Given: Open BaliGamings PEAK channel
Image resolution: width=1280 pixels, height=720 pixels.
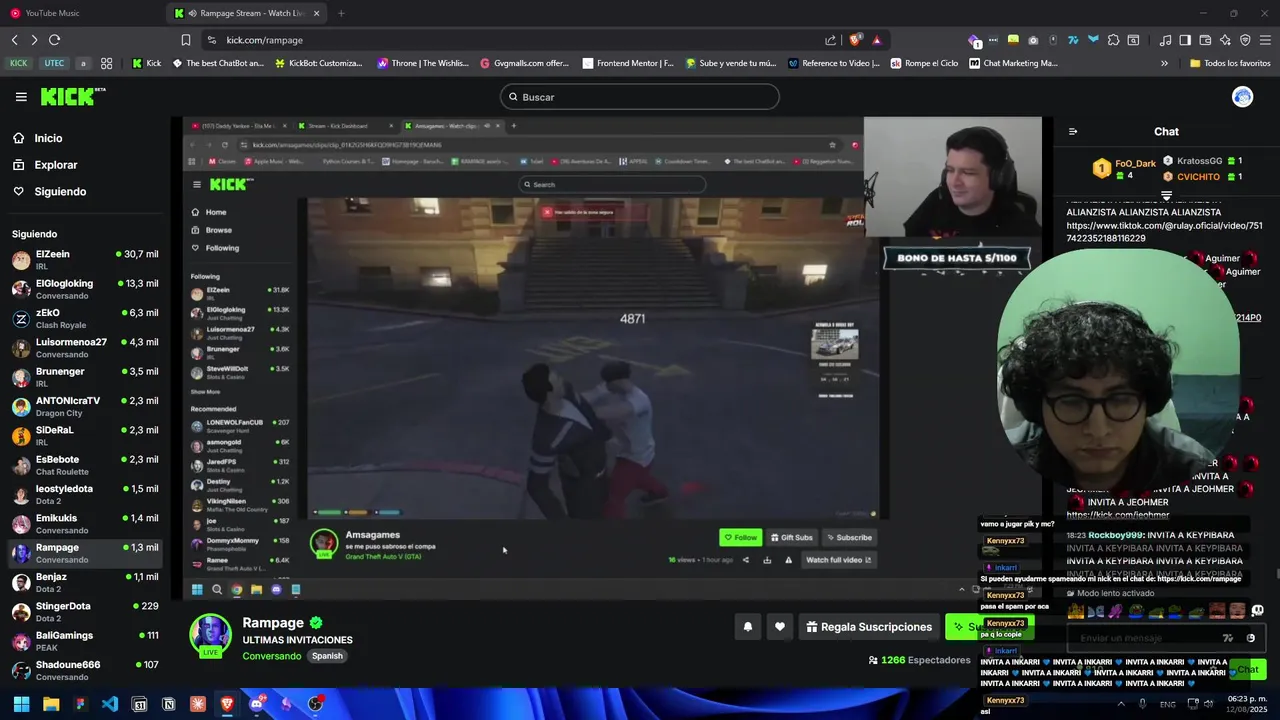Looking at the screenshot, I should 85,641.
